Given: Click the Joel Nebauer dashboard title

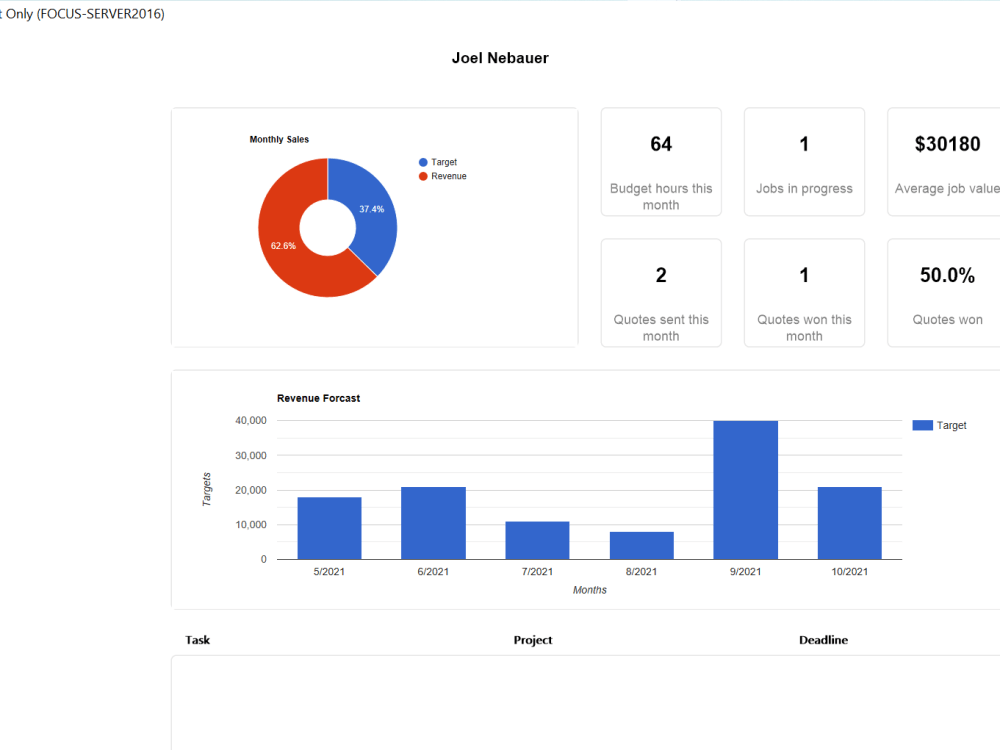Looking at the screenshot, I should click(x=500, y=58).
